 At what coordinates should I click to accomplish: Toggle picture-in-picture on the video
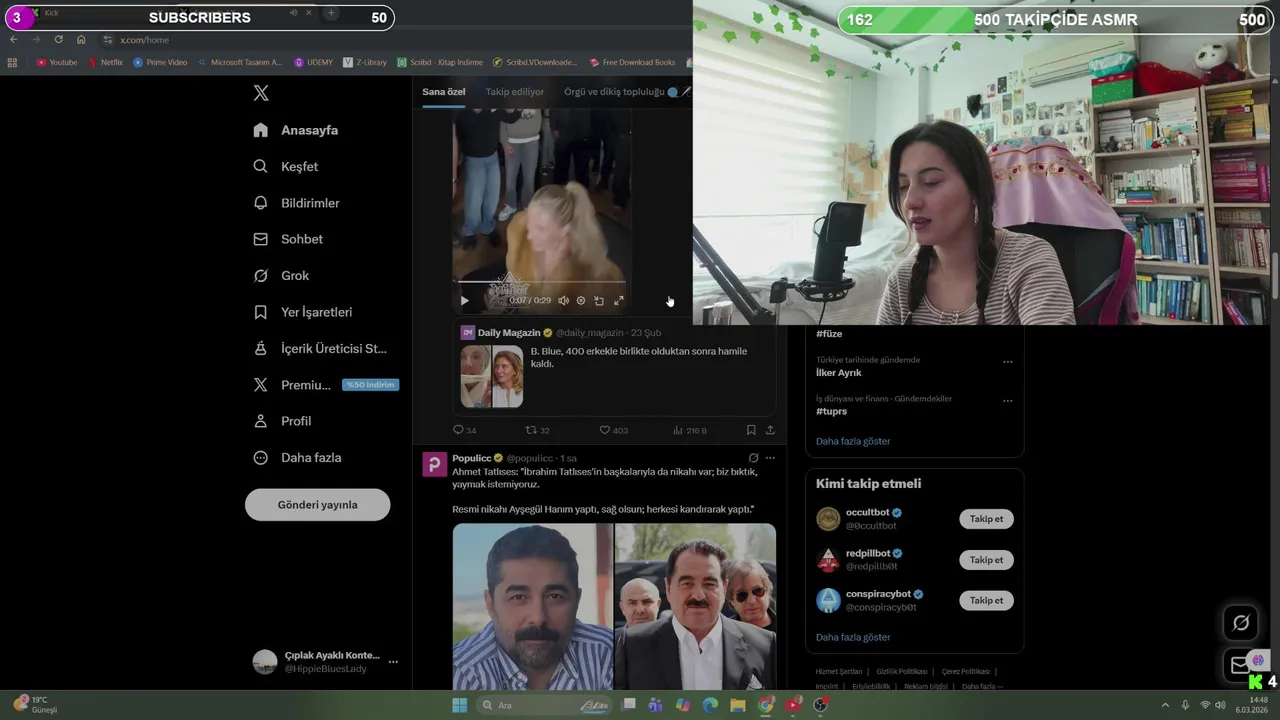(x=599, y=300)
